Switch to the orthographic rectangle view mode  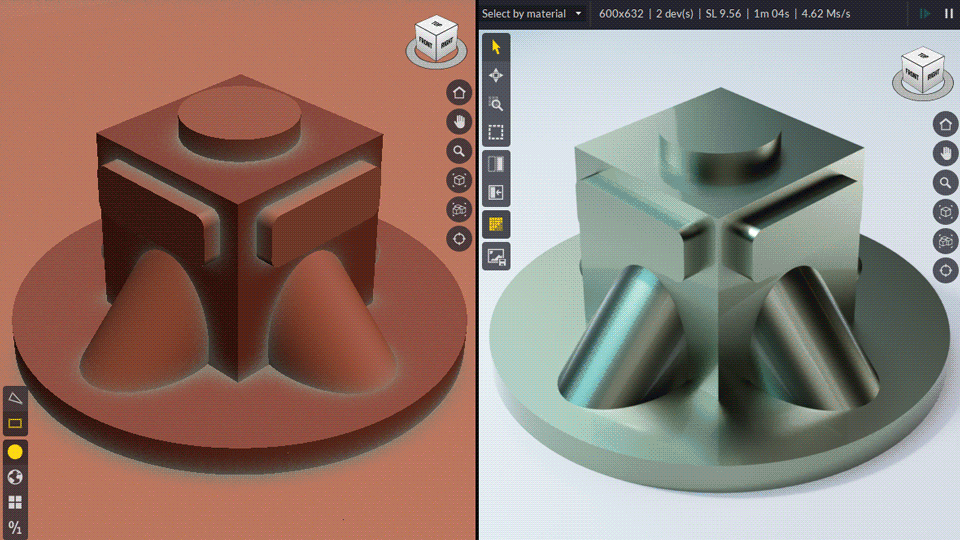click(15, 423)
